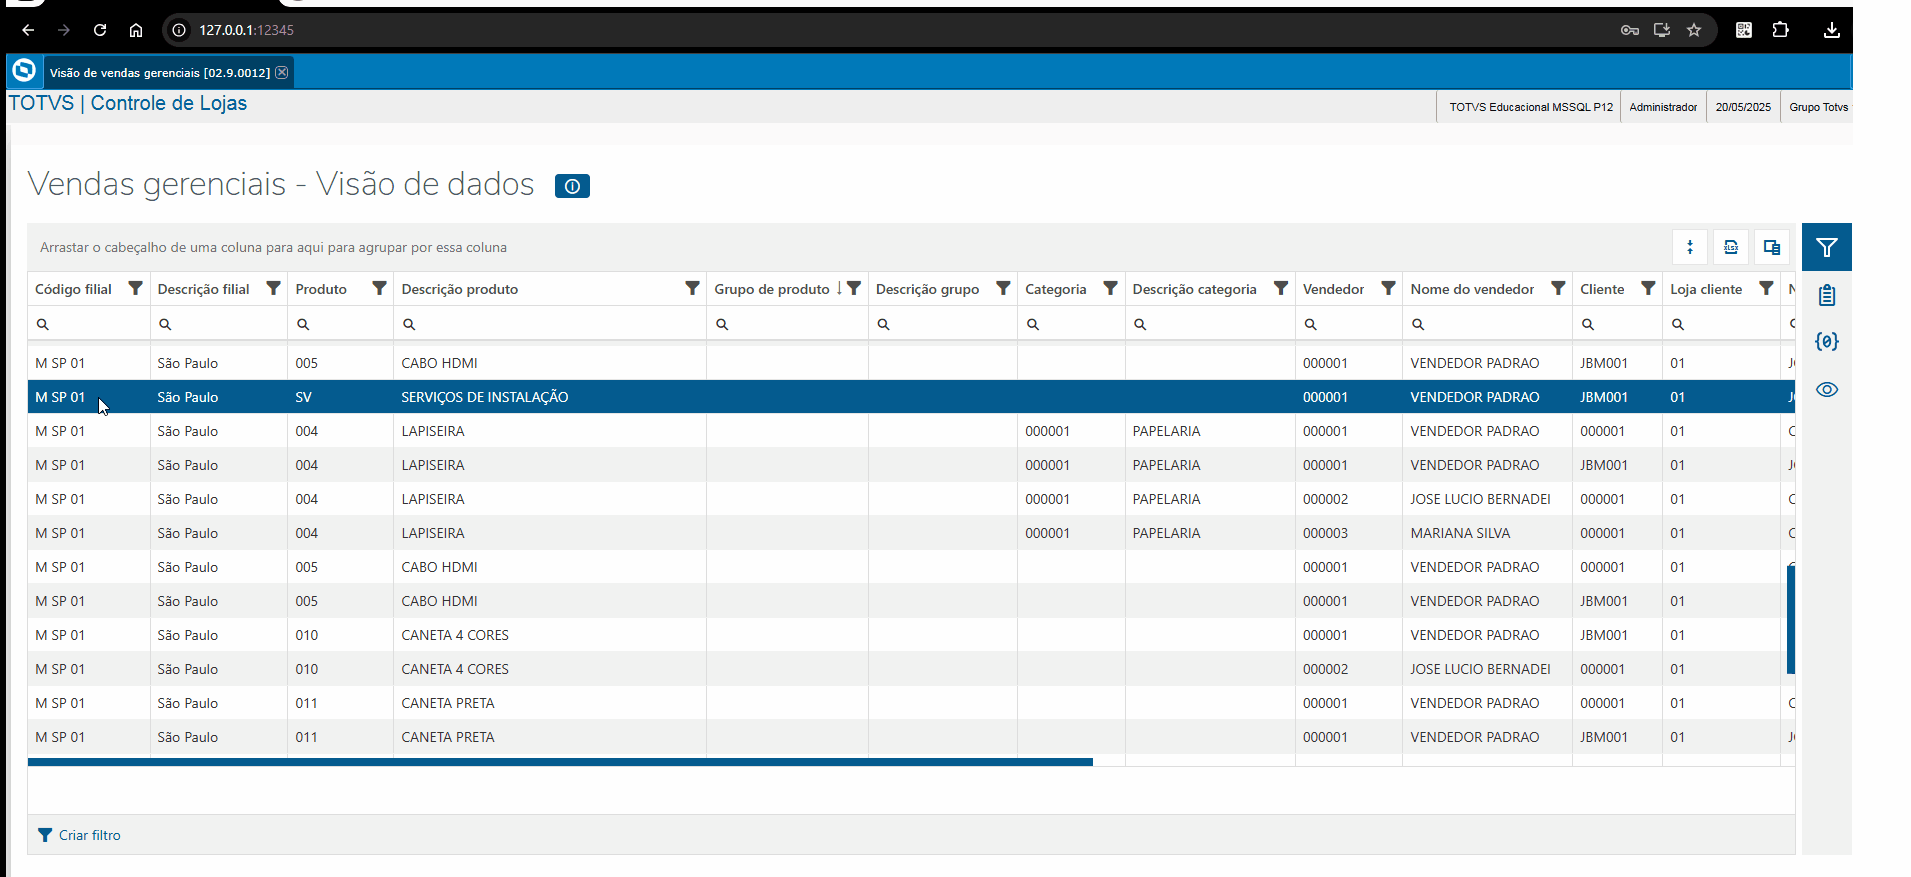Click the Criar filtro link
This screenshot has width=1911, height=877.
pos(79,835)
